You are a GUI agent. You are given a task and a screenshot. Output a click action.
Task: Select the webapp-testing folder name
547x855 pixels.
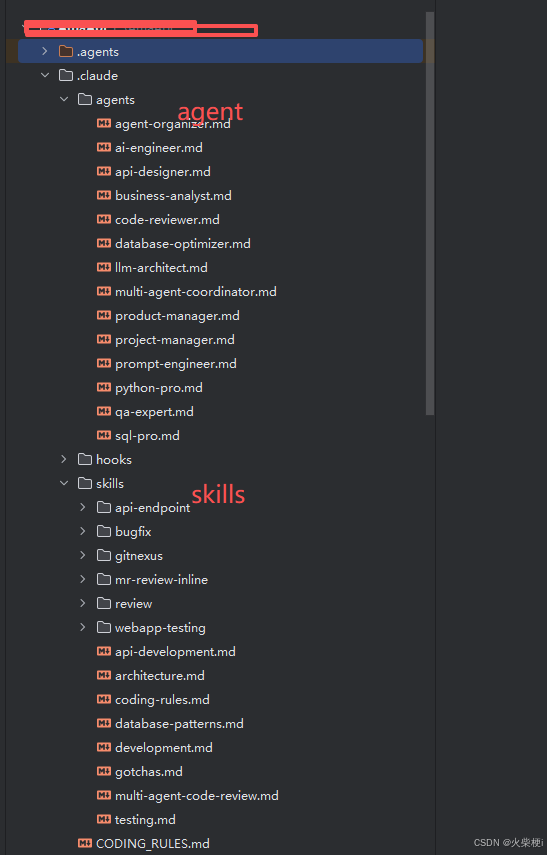point(160,628)
